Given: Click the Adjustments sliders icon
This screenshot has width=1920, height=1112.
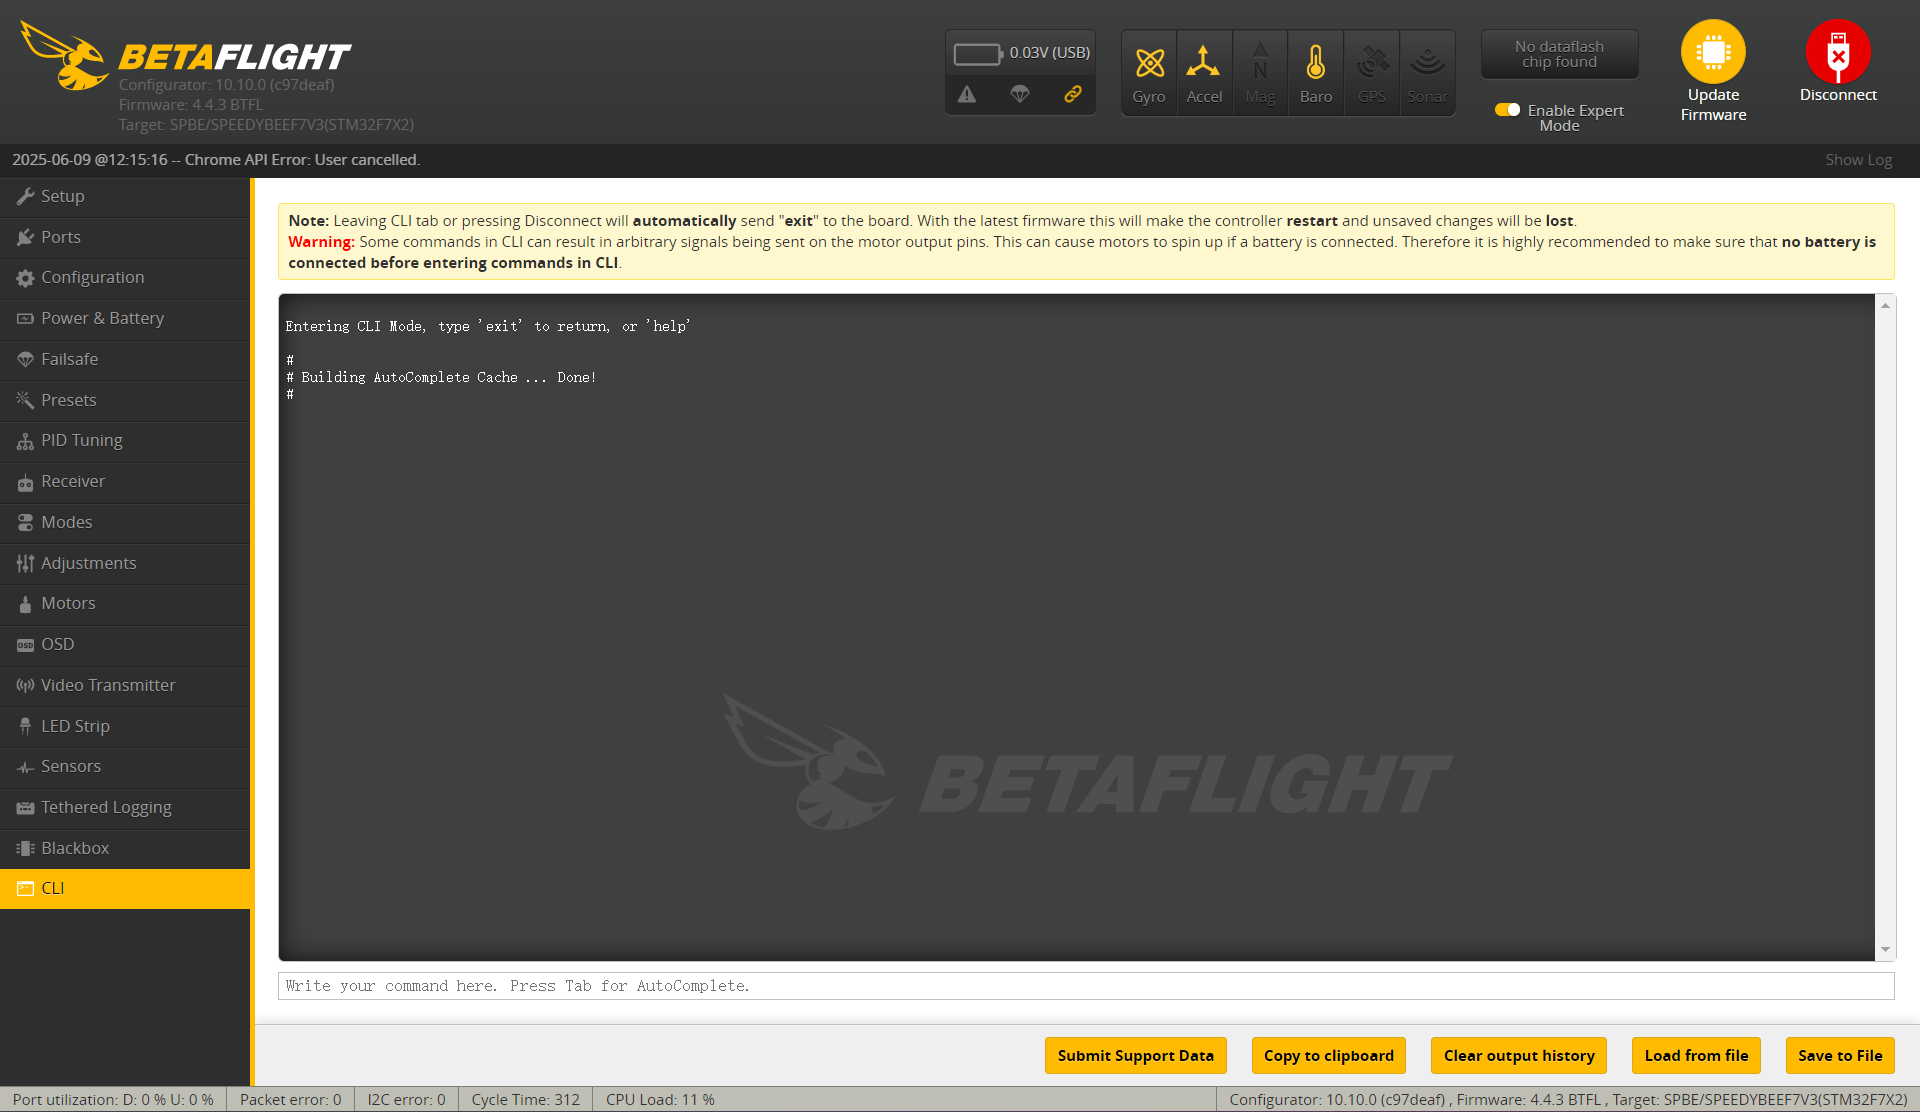Looking at the screenshot, I should point(25,563).
